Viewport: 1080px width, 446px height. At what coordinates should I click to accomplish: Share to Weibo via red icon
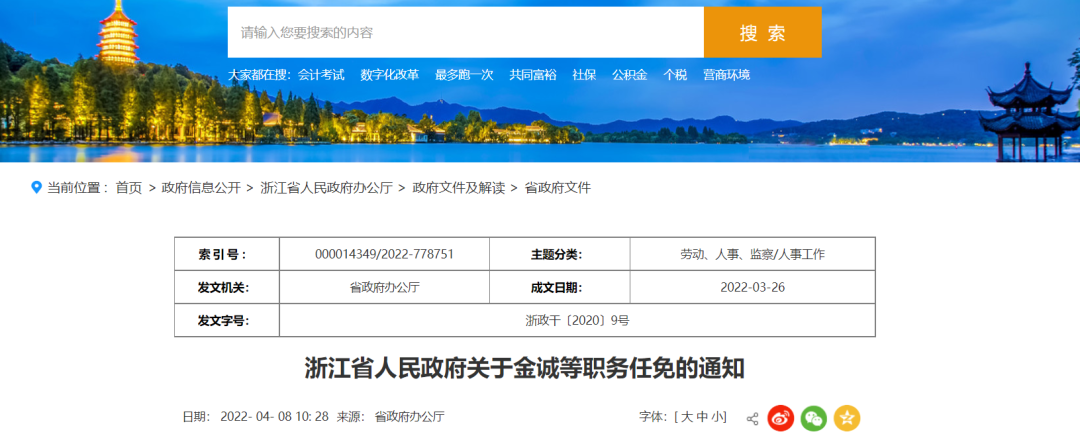[x=781, y=418]
